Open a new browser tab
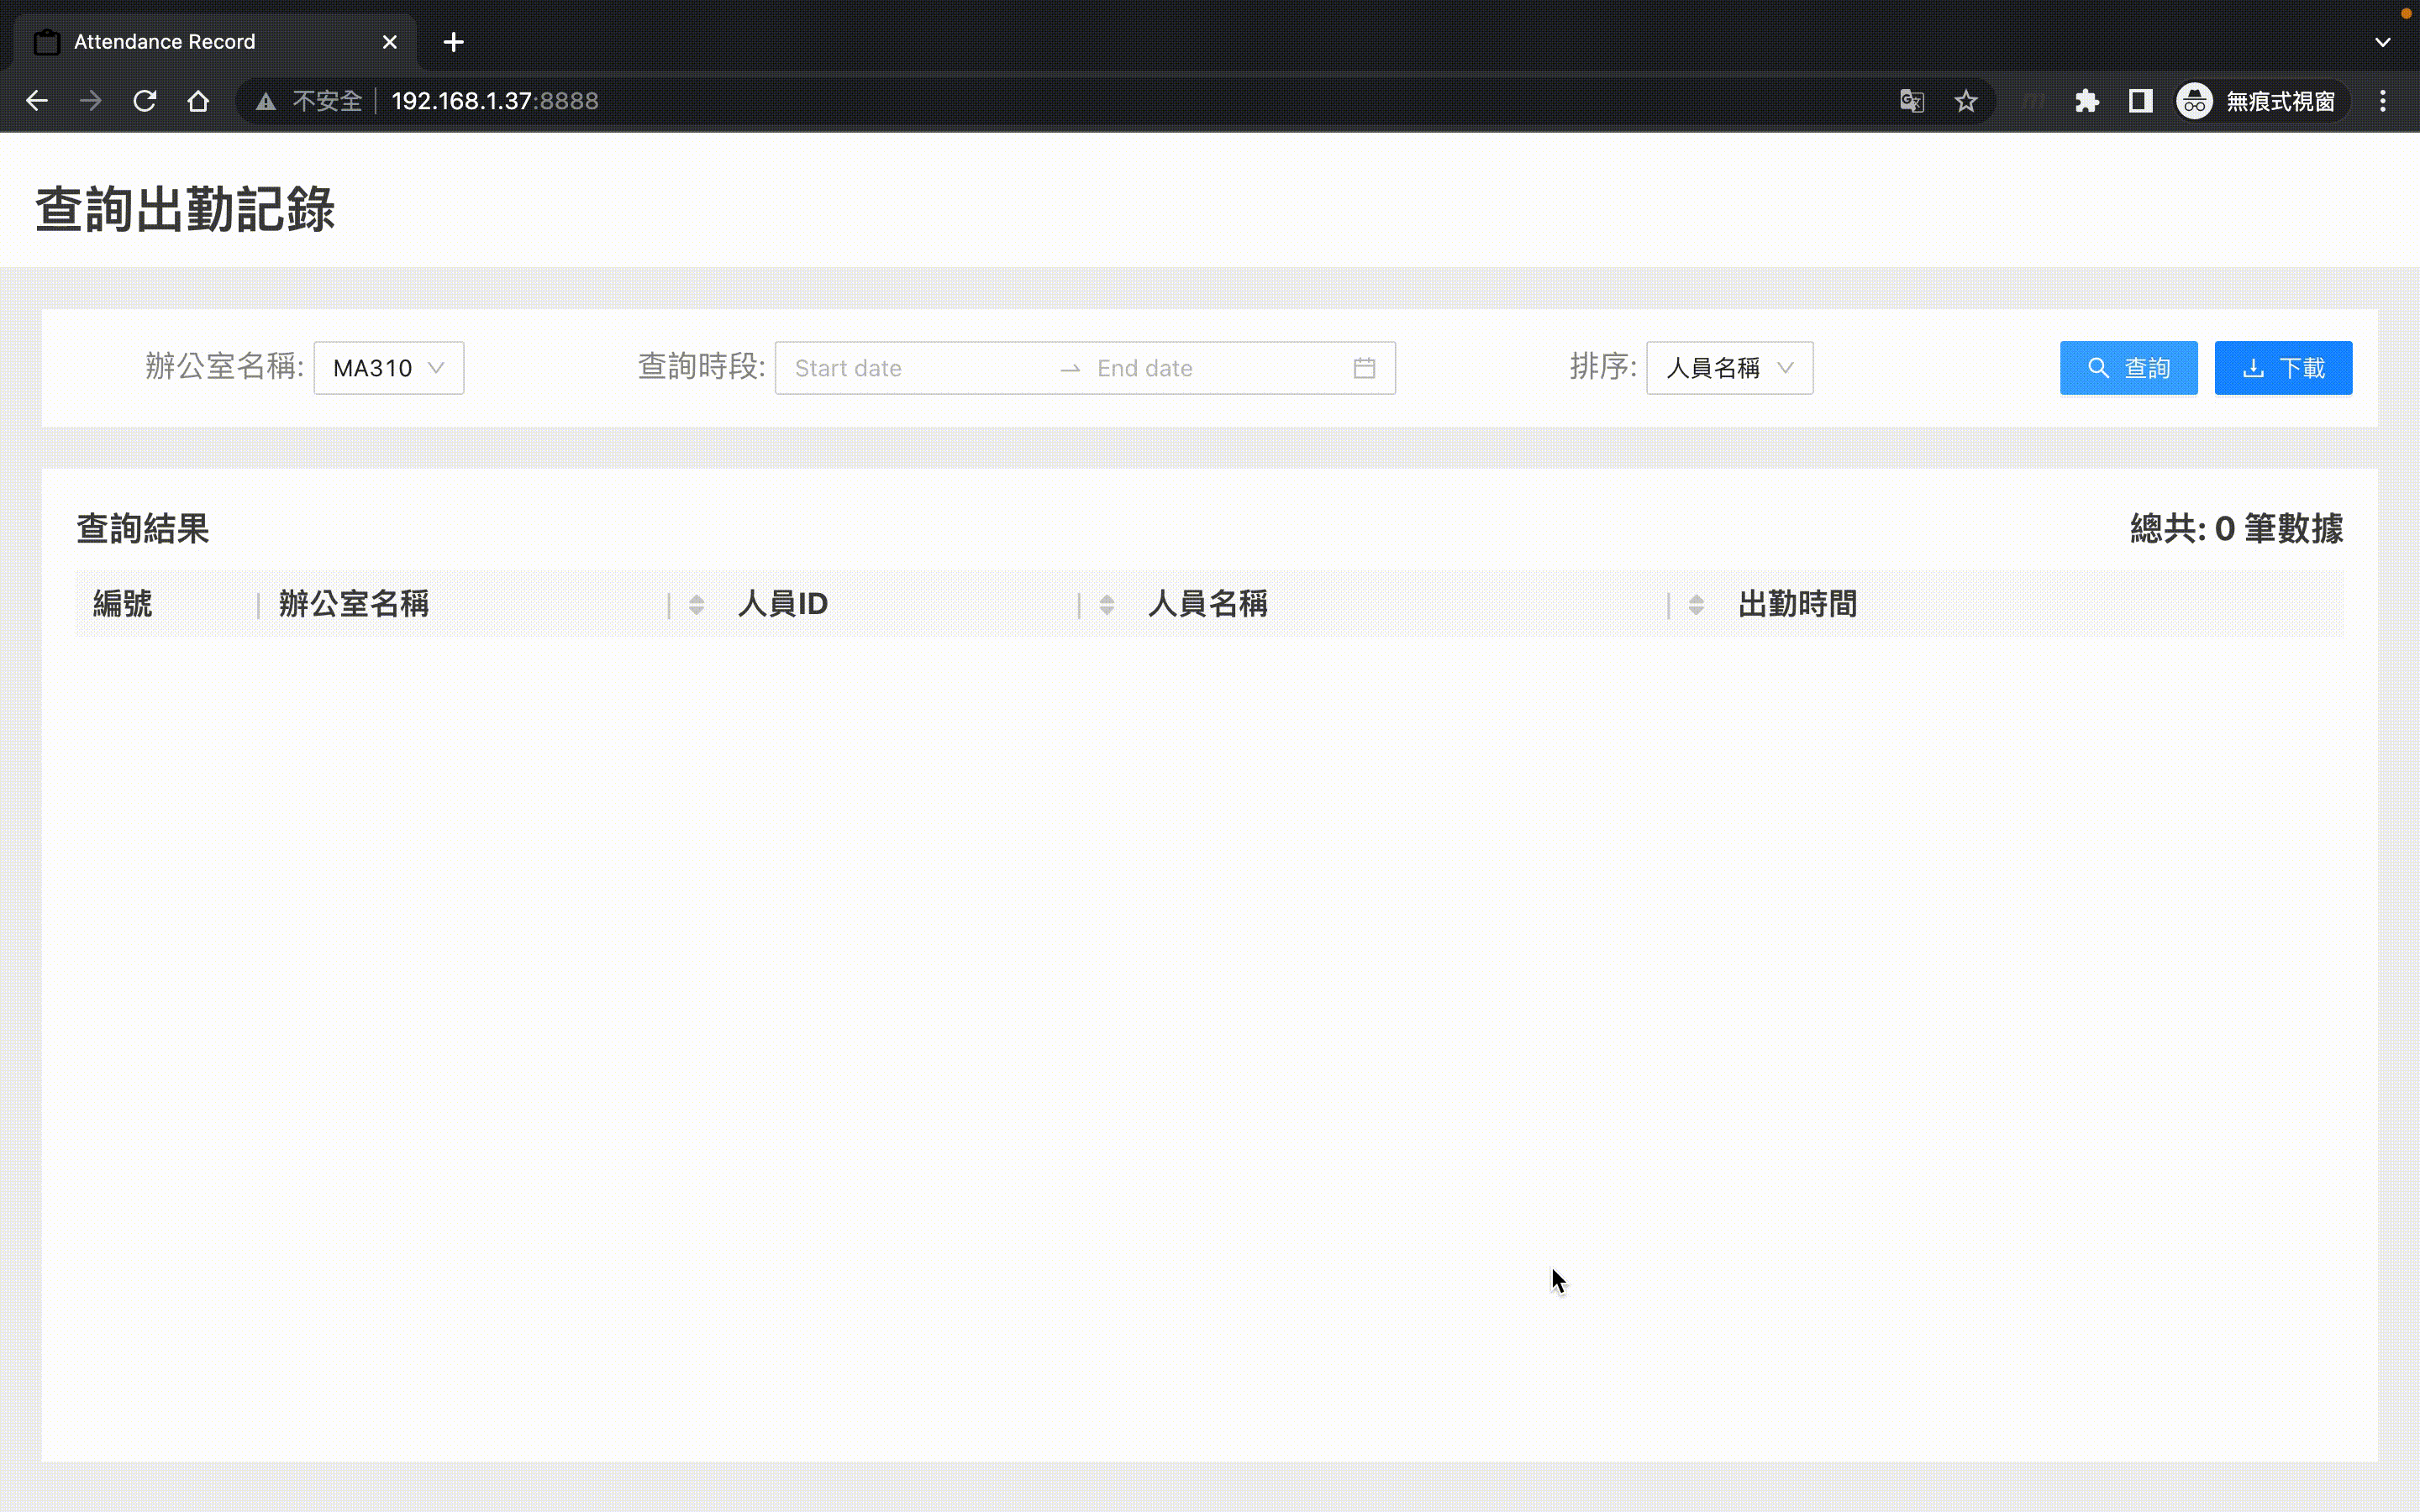The width and height of the screenshot is (2420, 1512). pos(453,42)
